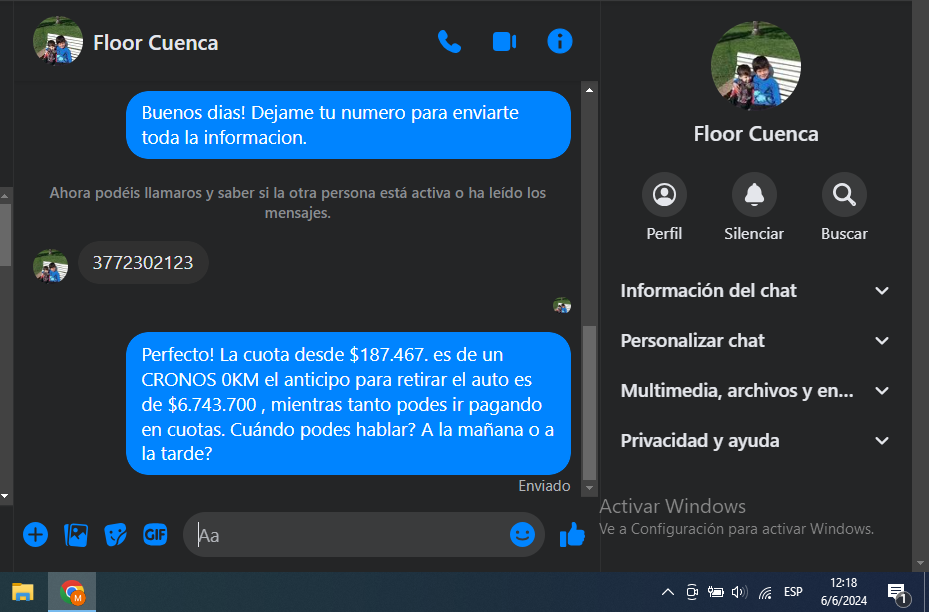The image size is (929, 612).
Task: Expand Privacidad y ayuda section
Action: tap(755, 441)
